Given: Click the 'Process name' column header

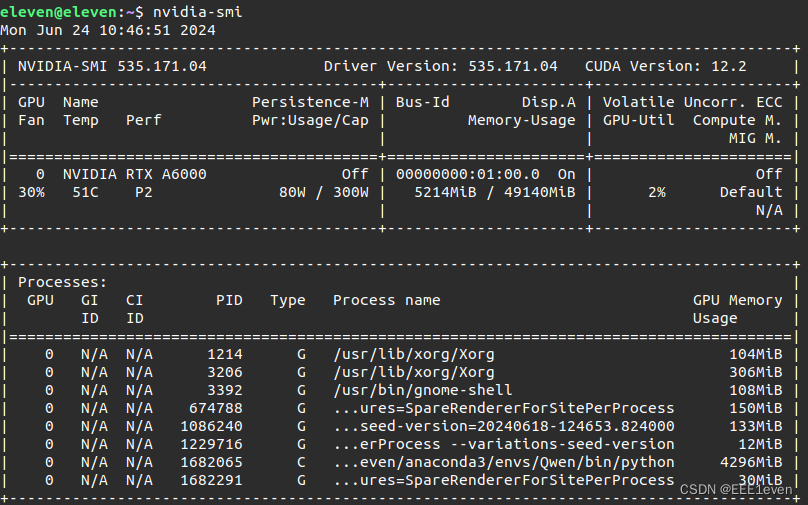Looking at the screenshot, I should (386, 300).
